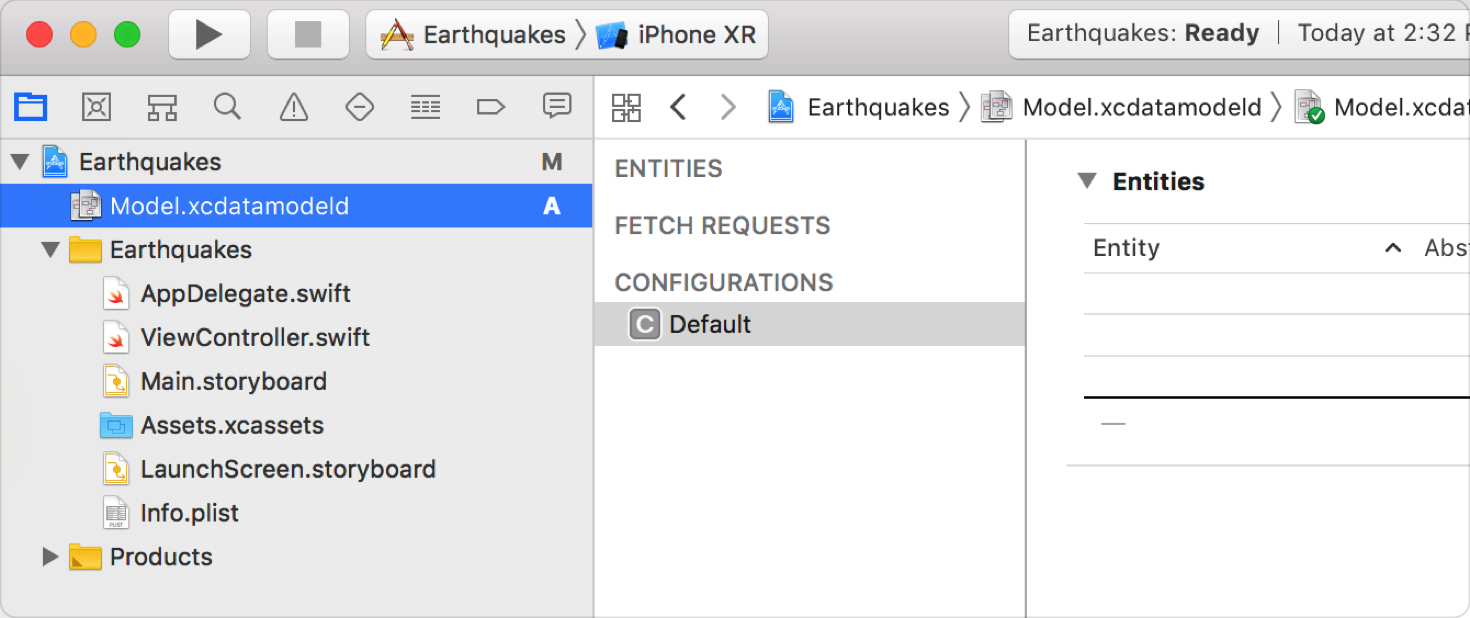Collapse the Earthquakes project root
This screenshot has width=1470, height=618.
pyautogui.click(x=20, y=162)
